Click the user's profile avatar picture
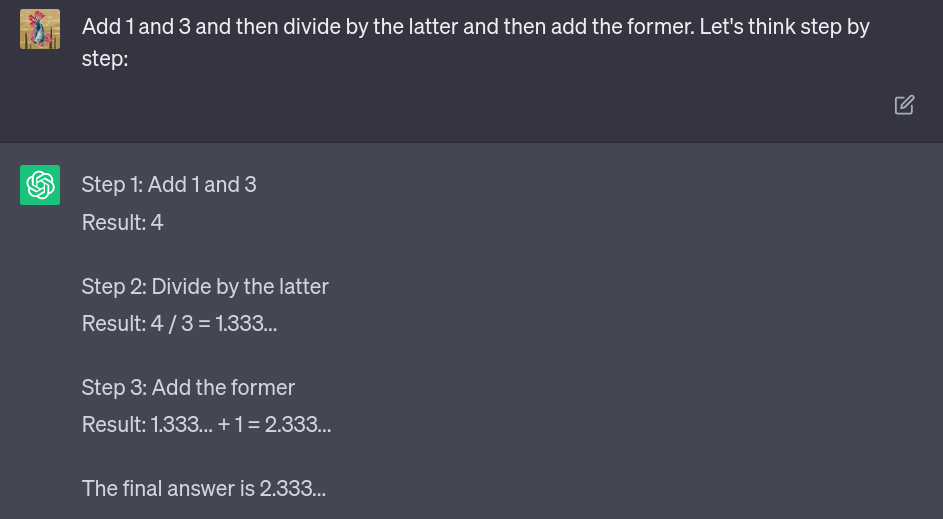943x519 pixels. tap(40, 29)
